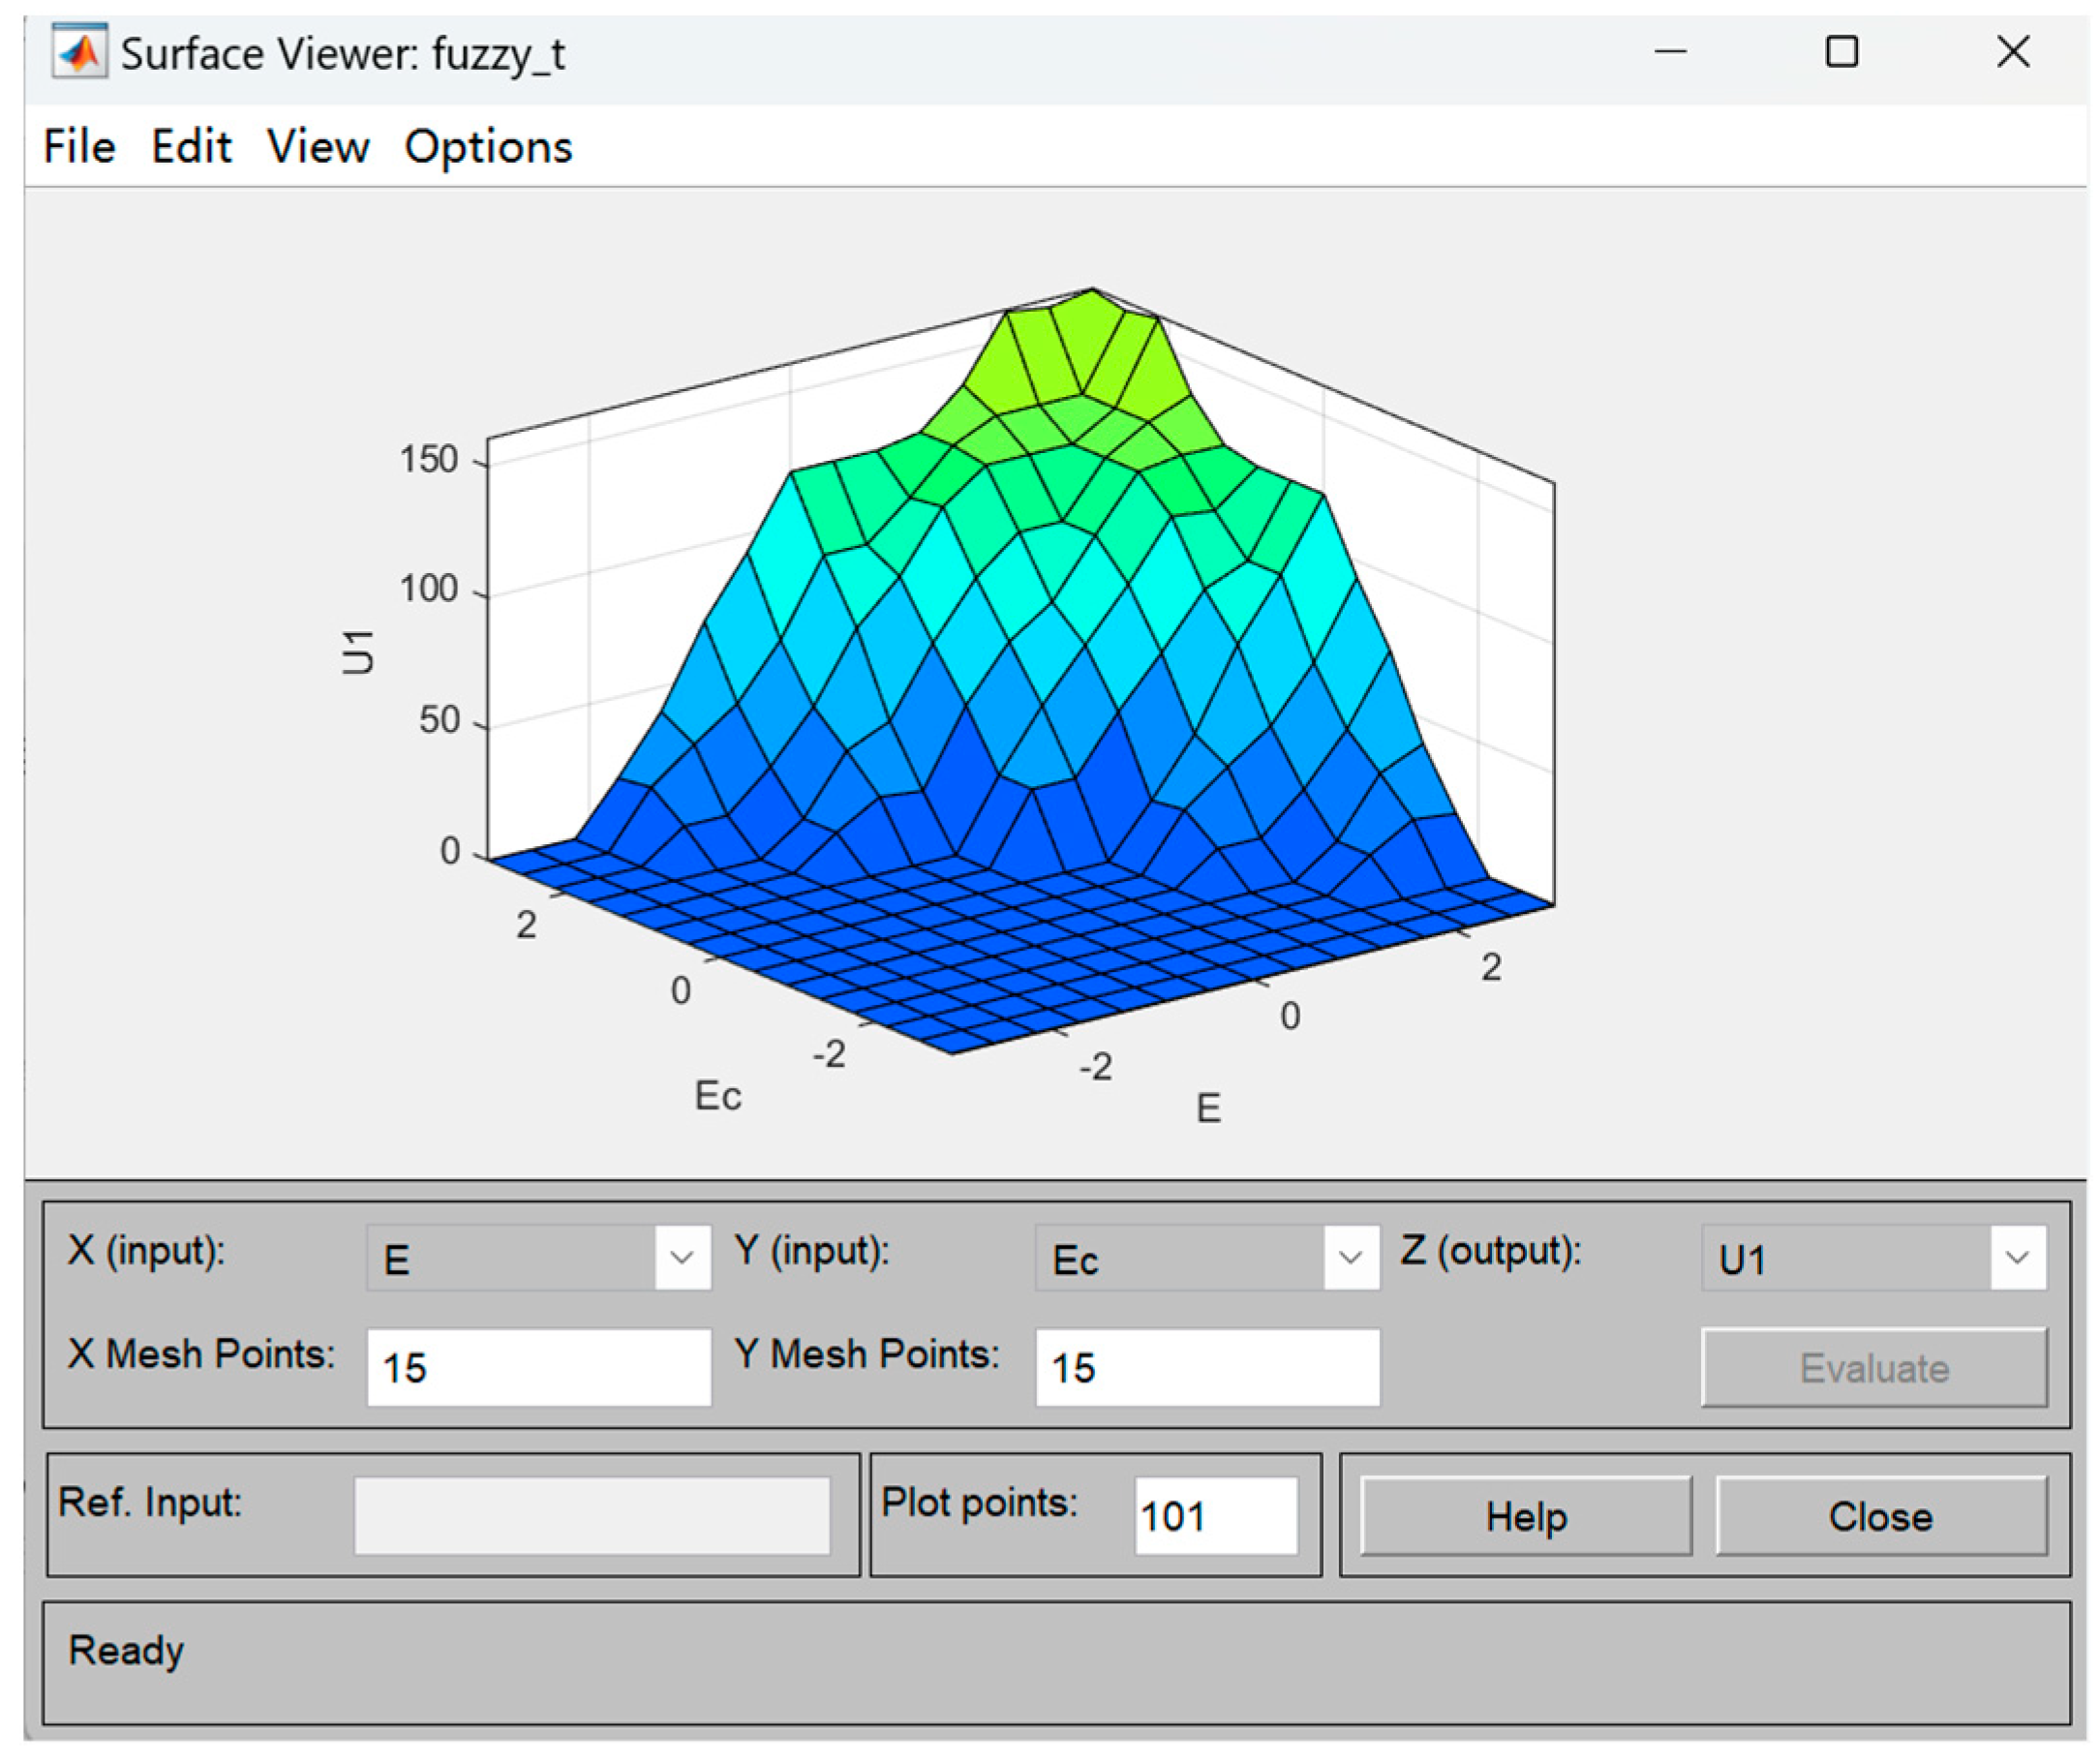Maximize the Surface Viewer window
Image resolution: width=2100 pixels, height=1759 pixels.
tap(1841, 52)
